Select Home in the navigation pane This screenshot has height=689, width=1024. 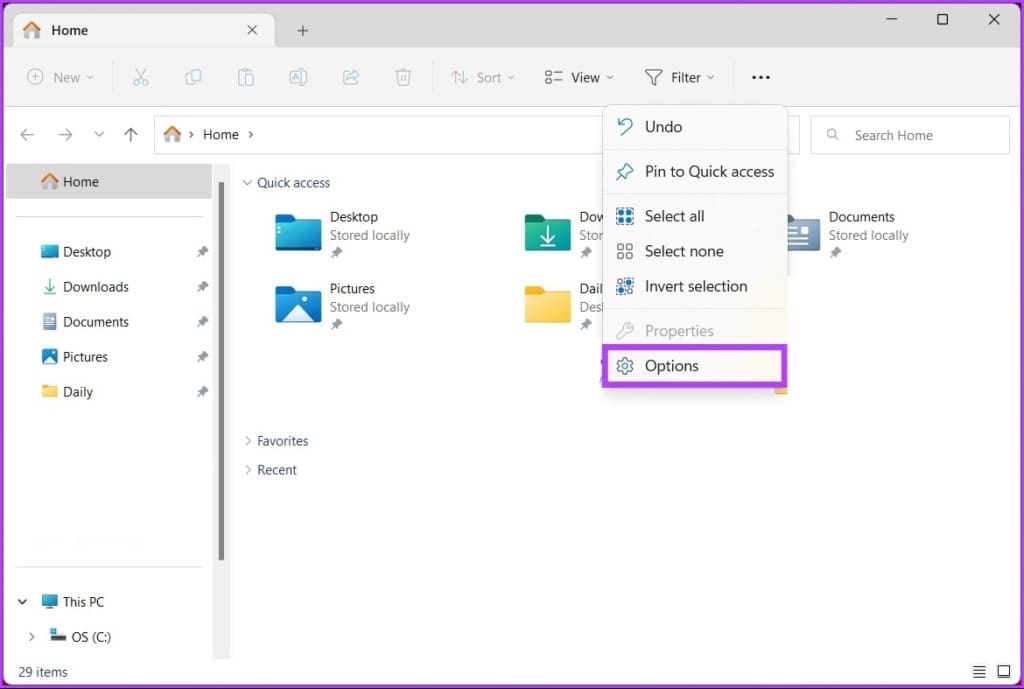coord(109,182)
